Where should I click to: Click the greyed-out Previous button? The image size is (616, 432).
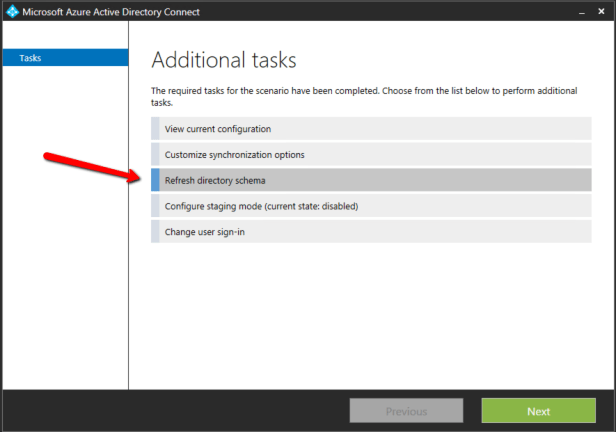[x=406, y=411]
